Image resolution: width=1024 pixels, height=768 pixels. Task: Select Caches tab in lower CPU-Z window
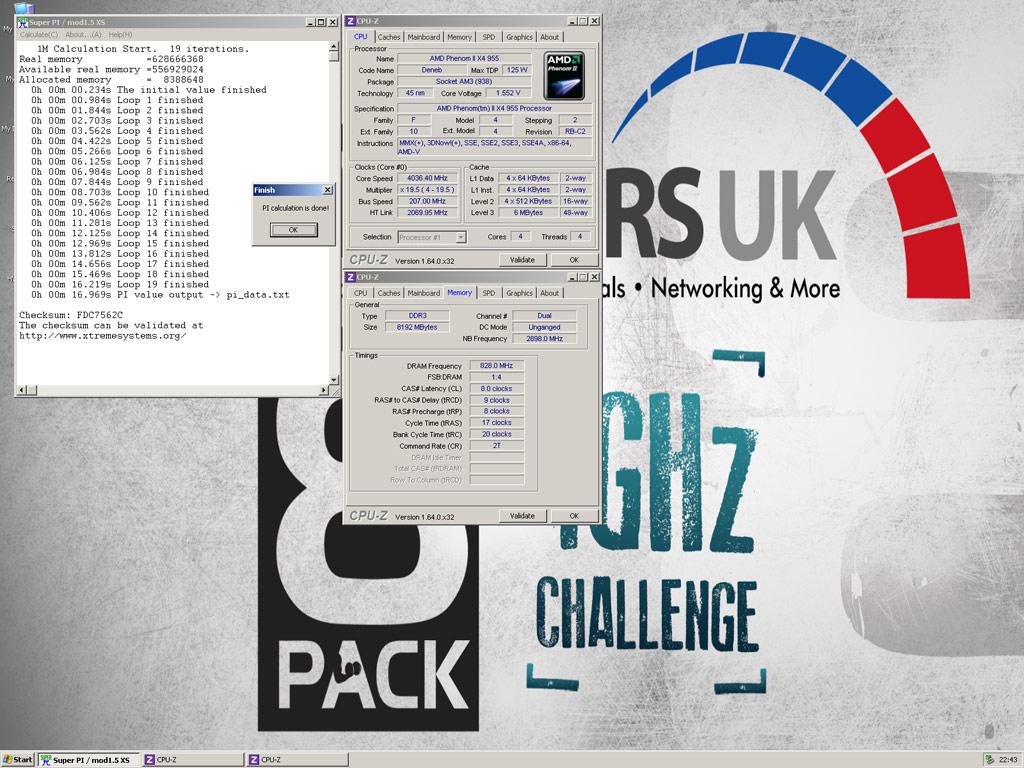click(389, 293)
